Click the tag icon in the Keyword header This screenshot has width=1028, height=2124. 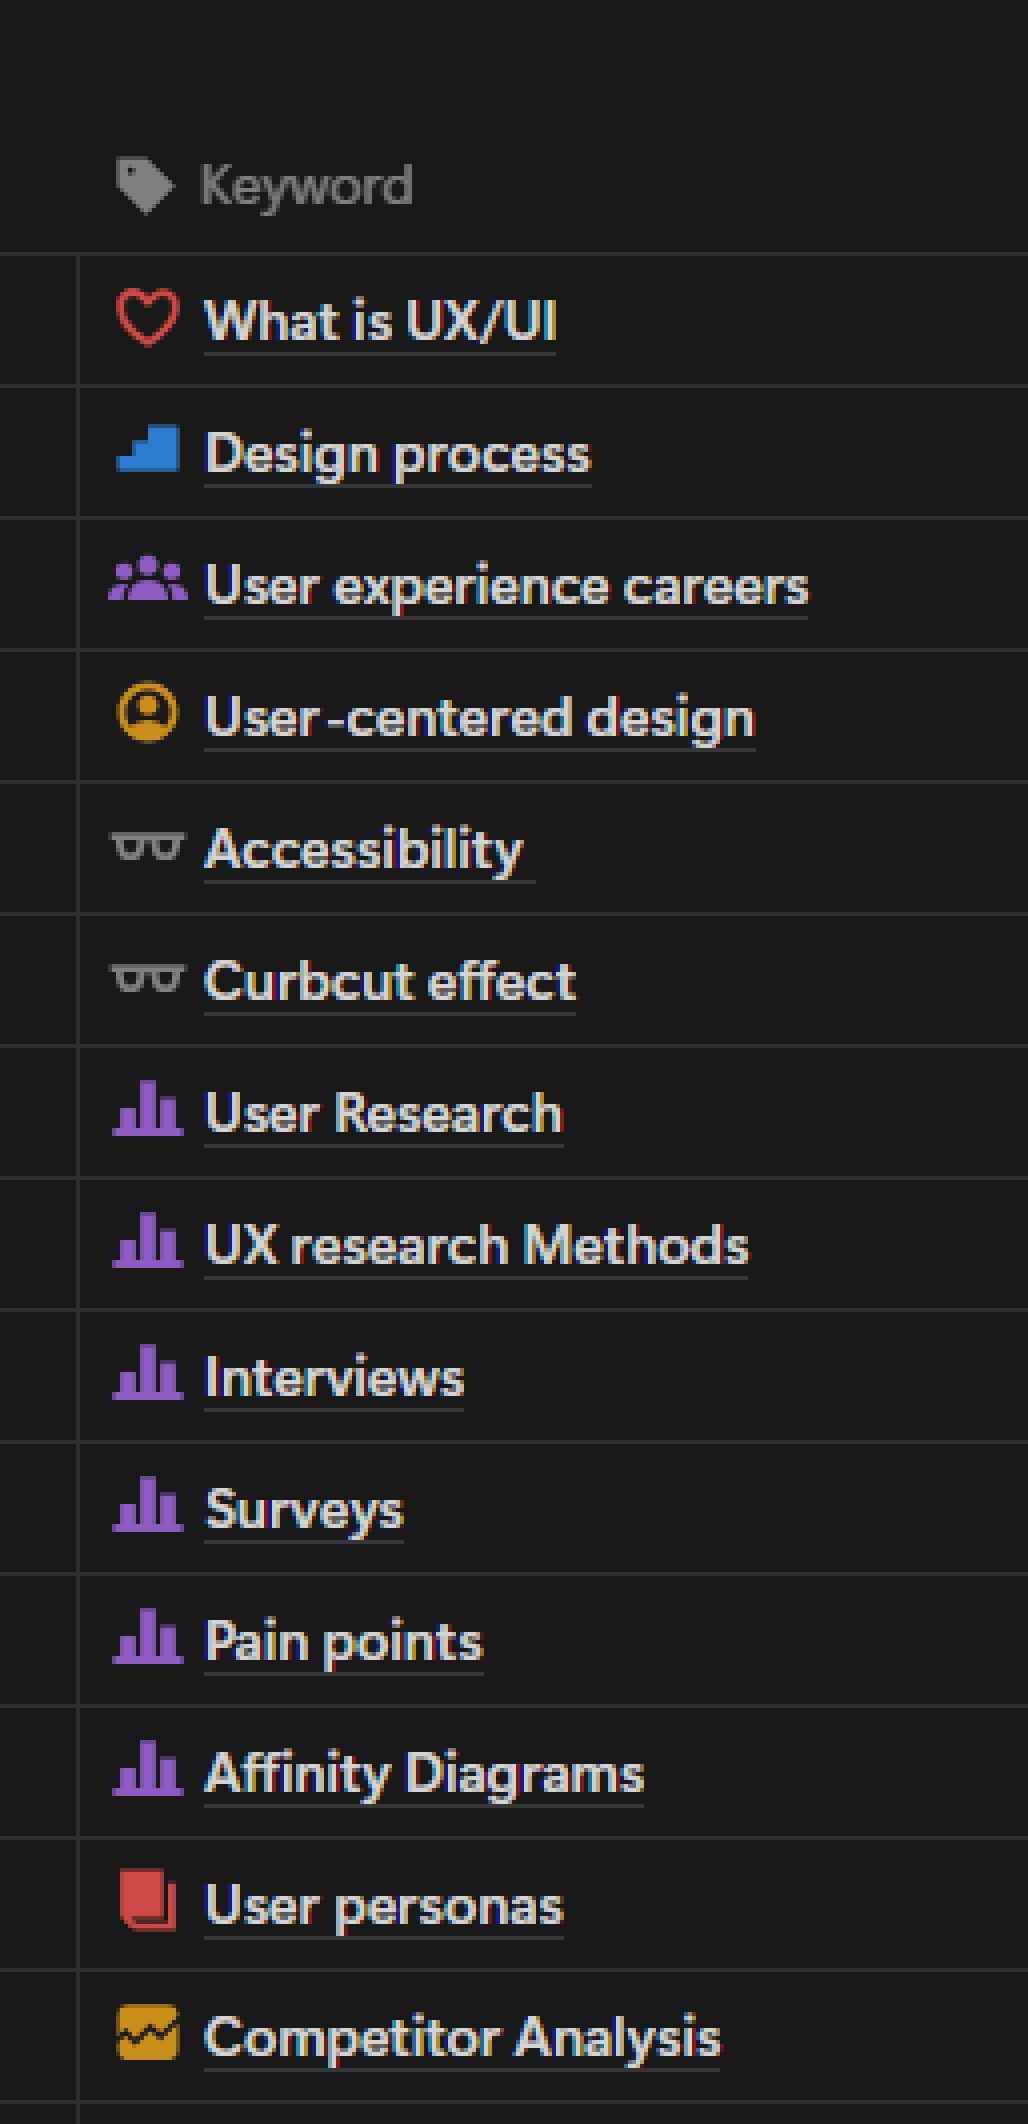(145, 186)
